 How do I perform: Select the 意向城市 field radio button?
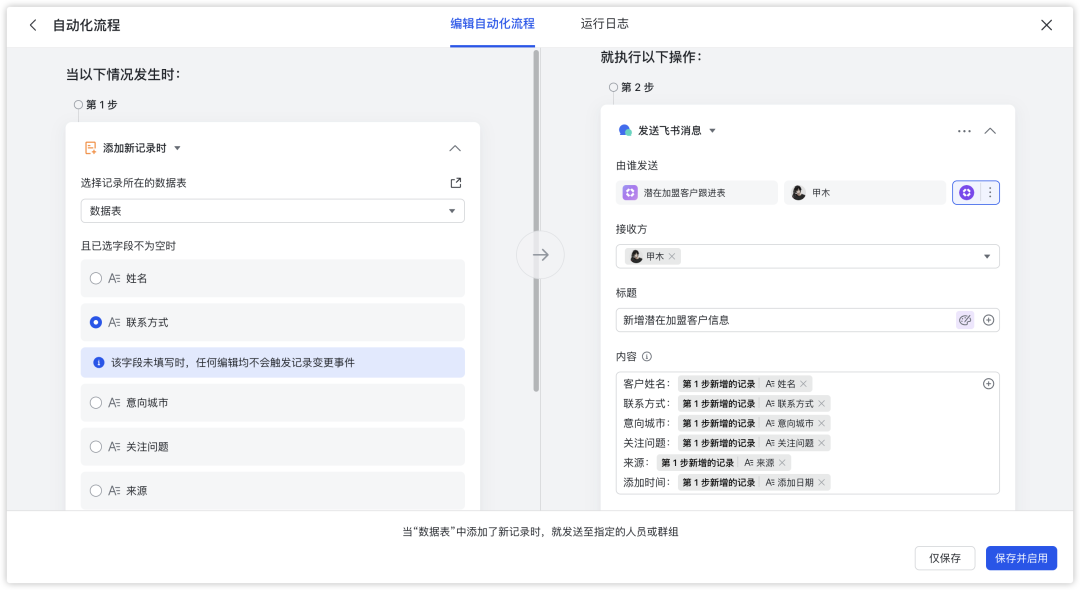coord(96,403)
